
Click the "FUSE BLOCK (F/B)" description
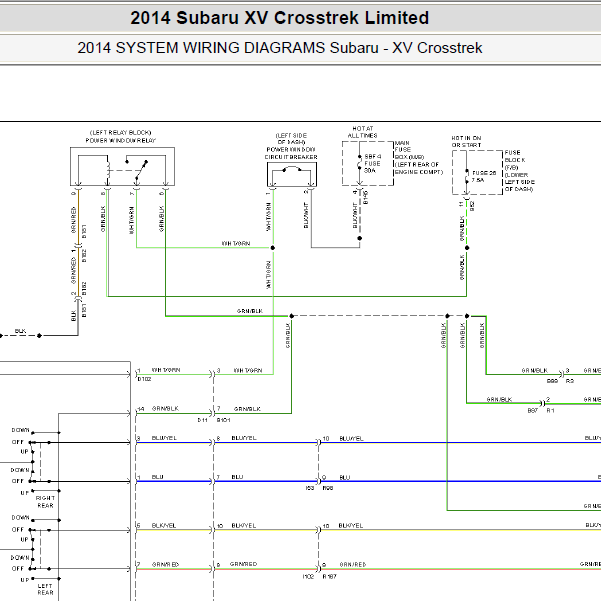[519, 171]
